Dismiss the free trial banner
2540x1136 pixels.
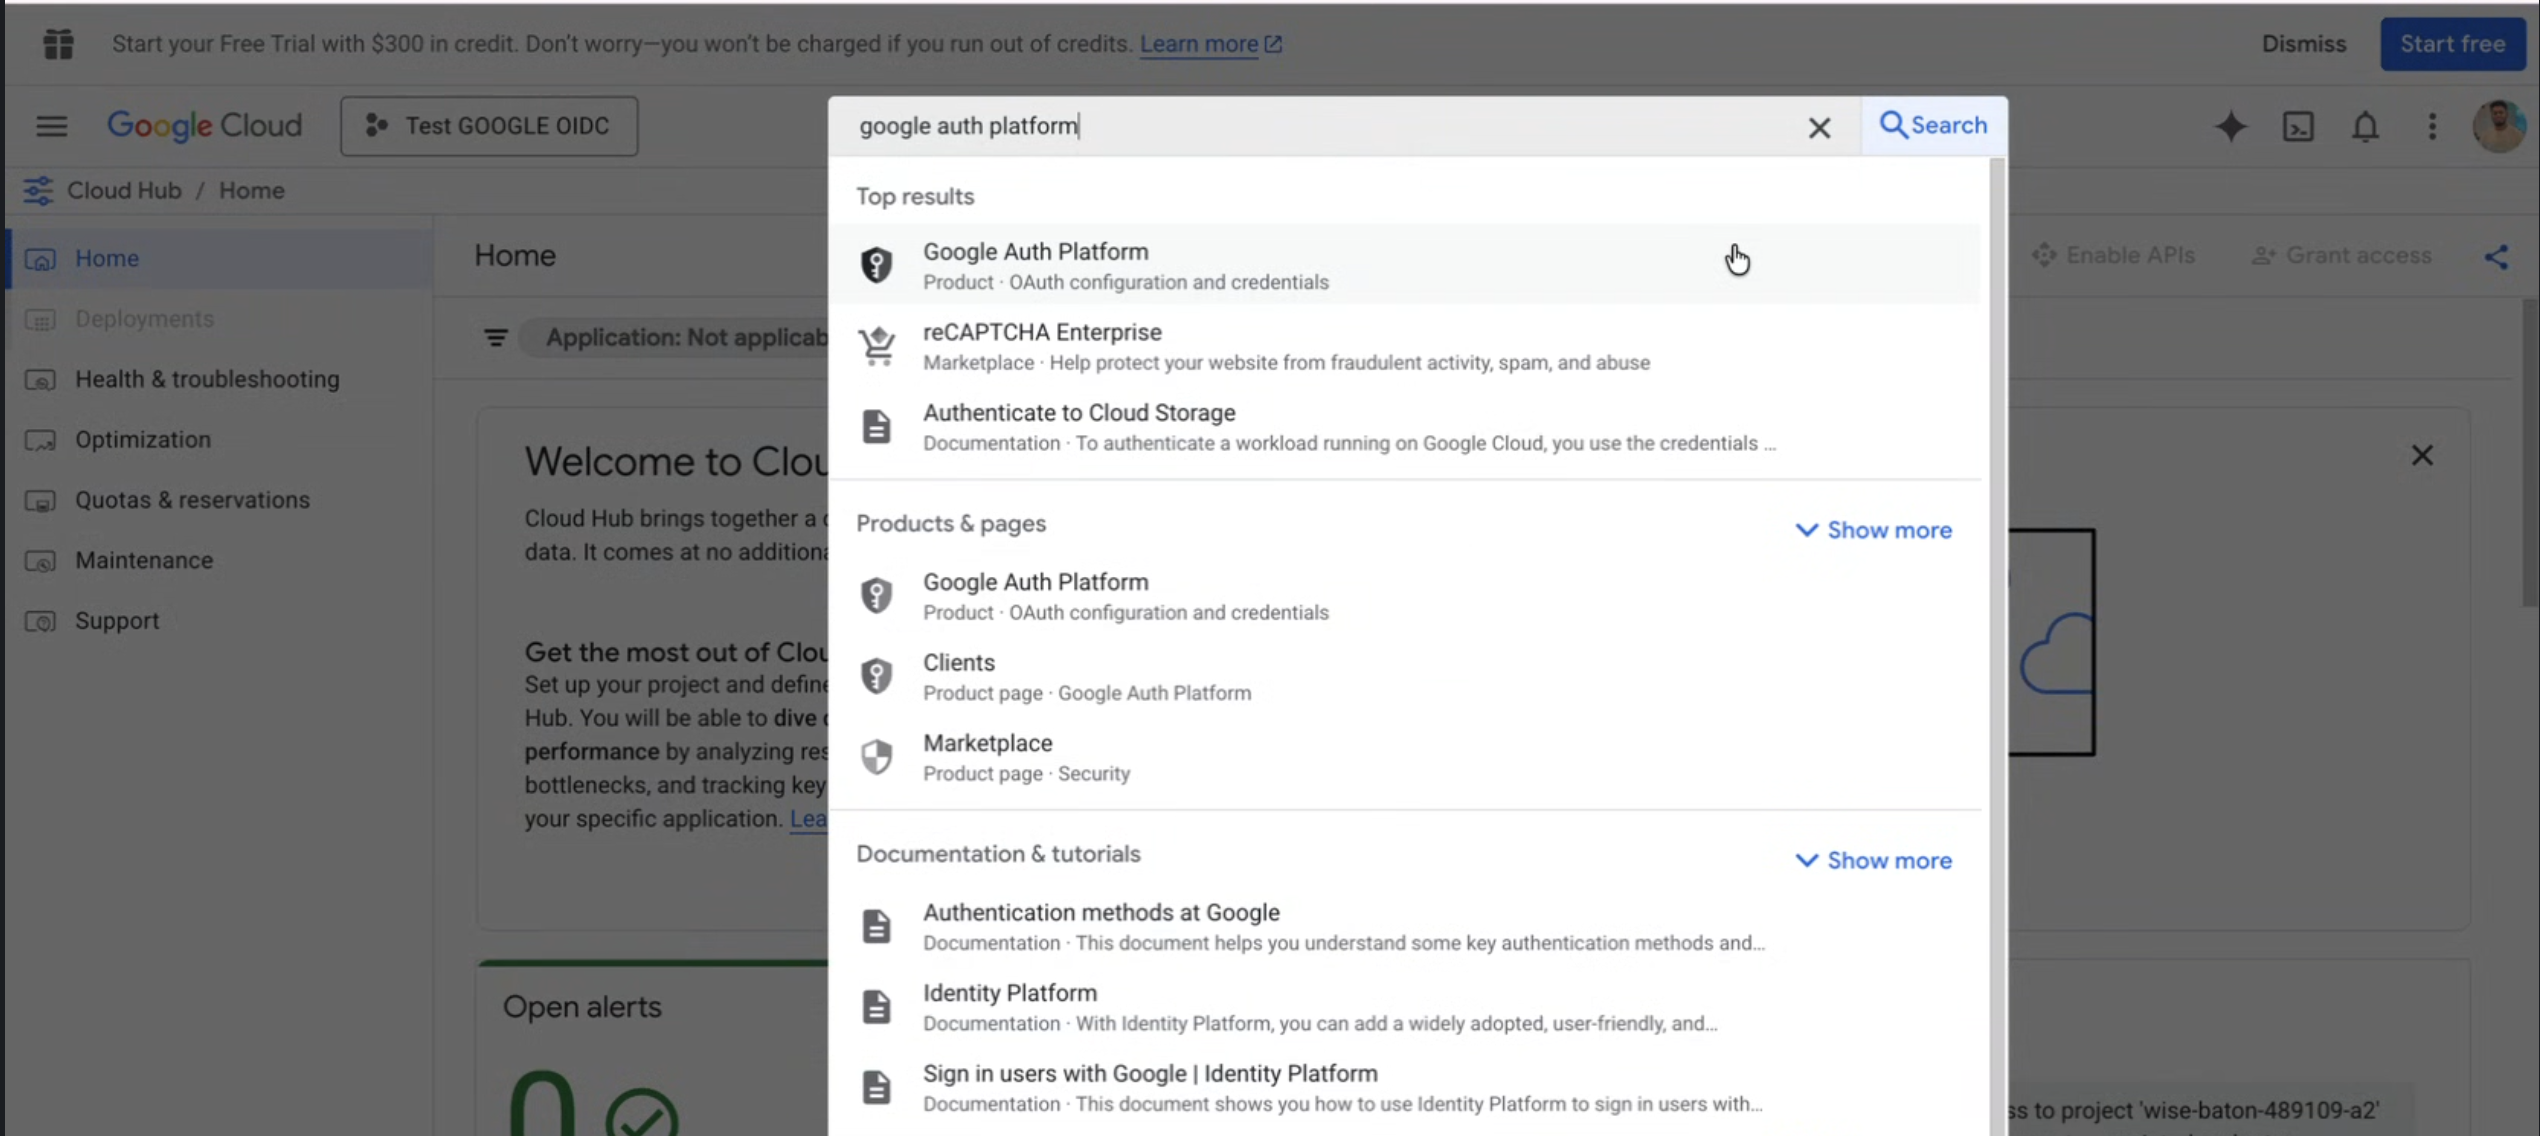2304,44
